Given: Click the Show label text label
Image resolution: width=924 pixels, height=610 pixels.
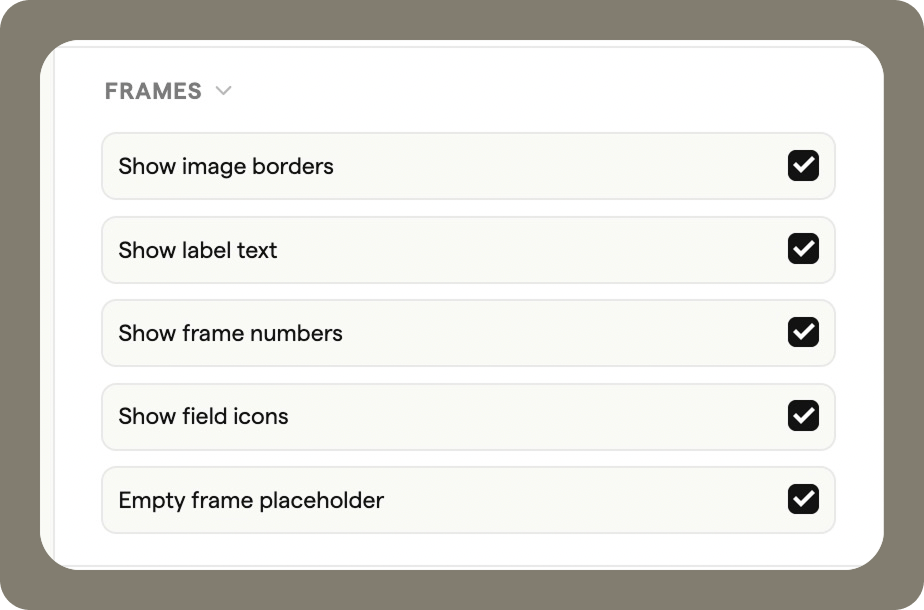Looking at the screenshot, I should pos(197,250).
